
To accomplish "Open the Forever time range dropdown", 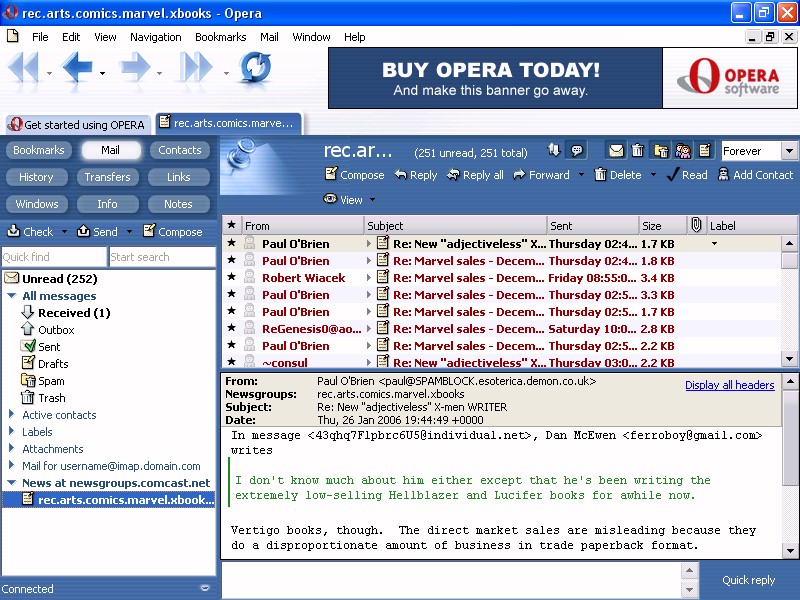I will pos(789,151).
